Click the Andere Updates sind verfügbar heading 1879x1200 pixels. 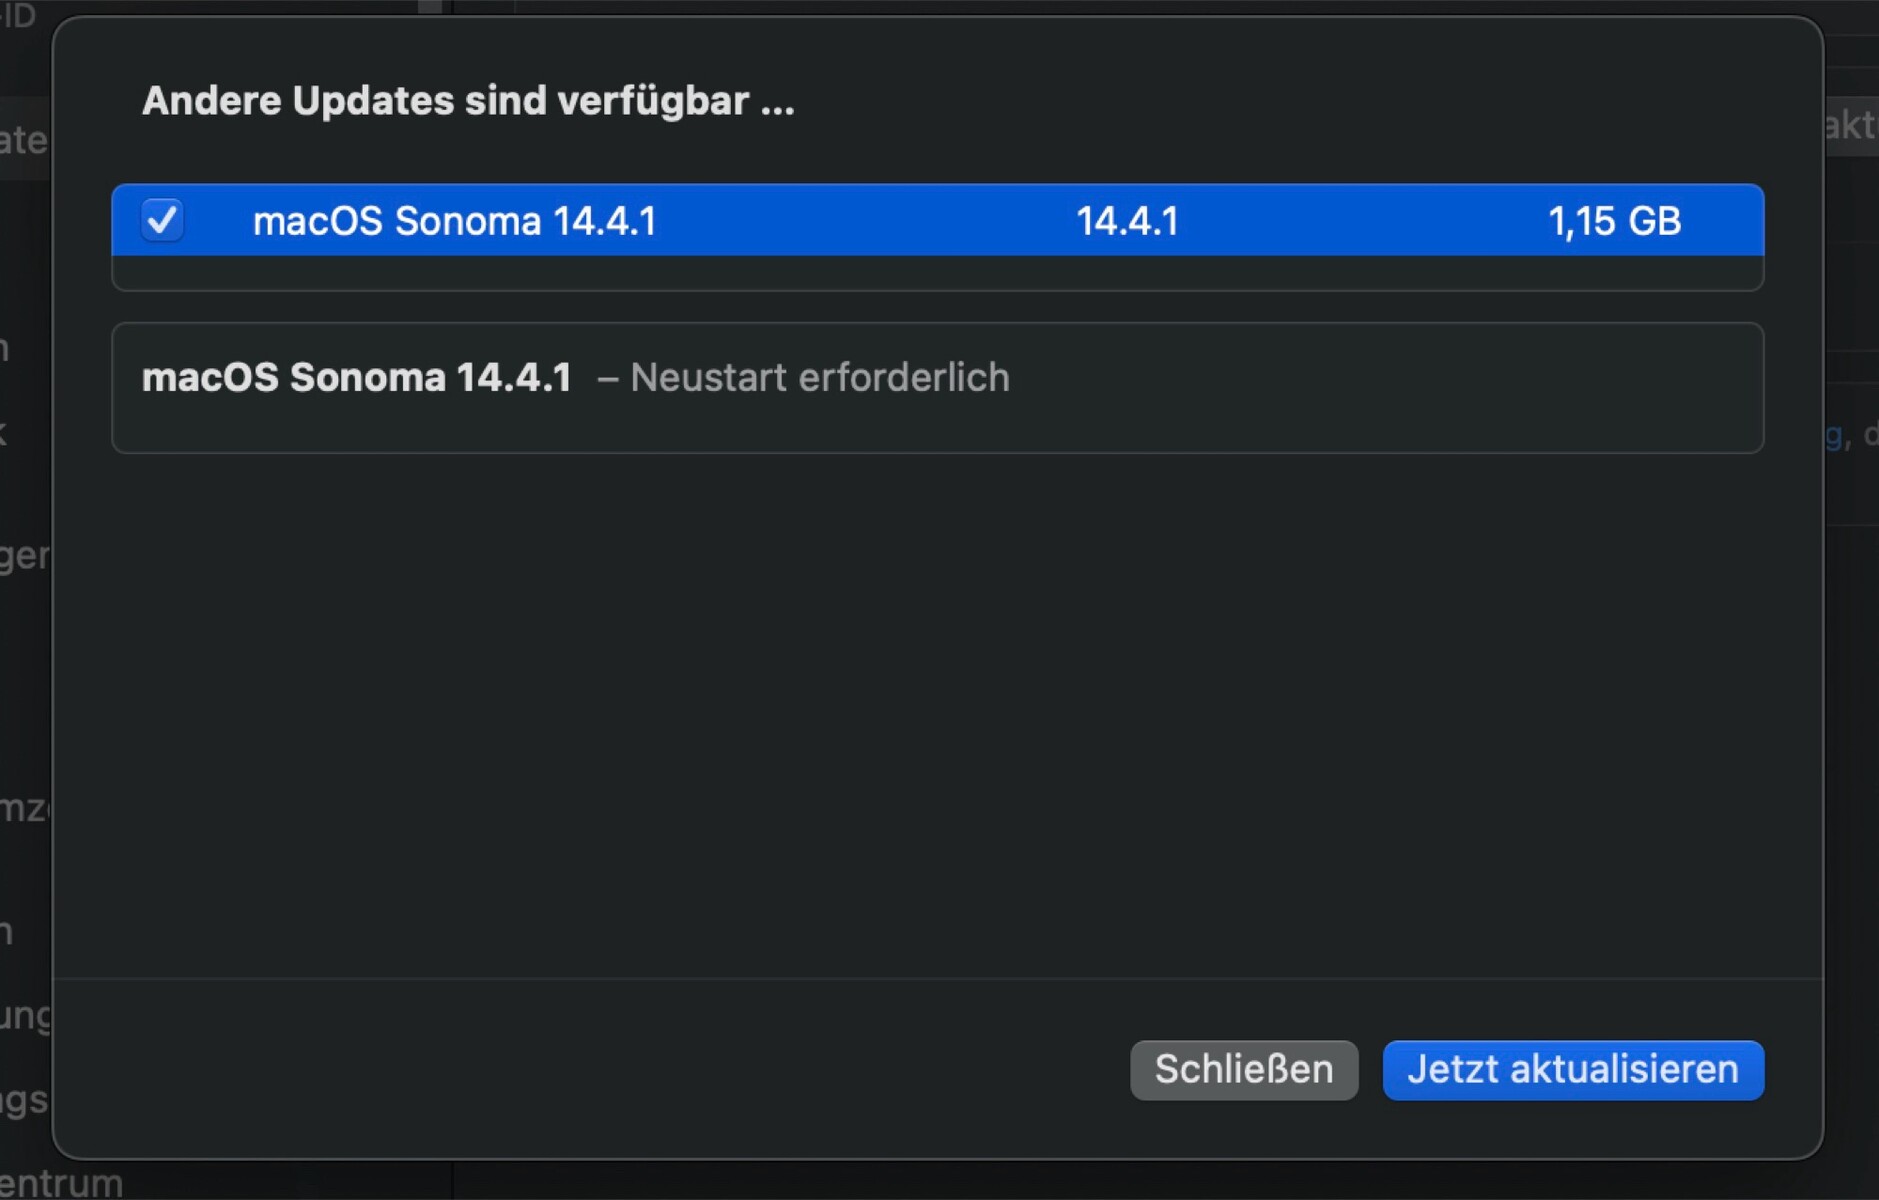(x=467, y=101)
